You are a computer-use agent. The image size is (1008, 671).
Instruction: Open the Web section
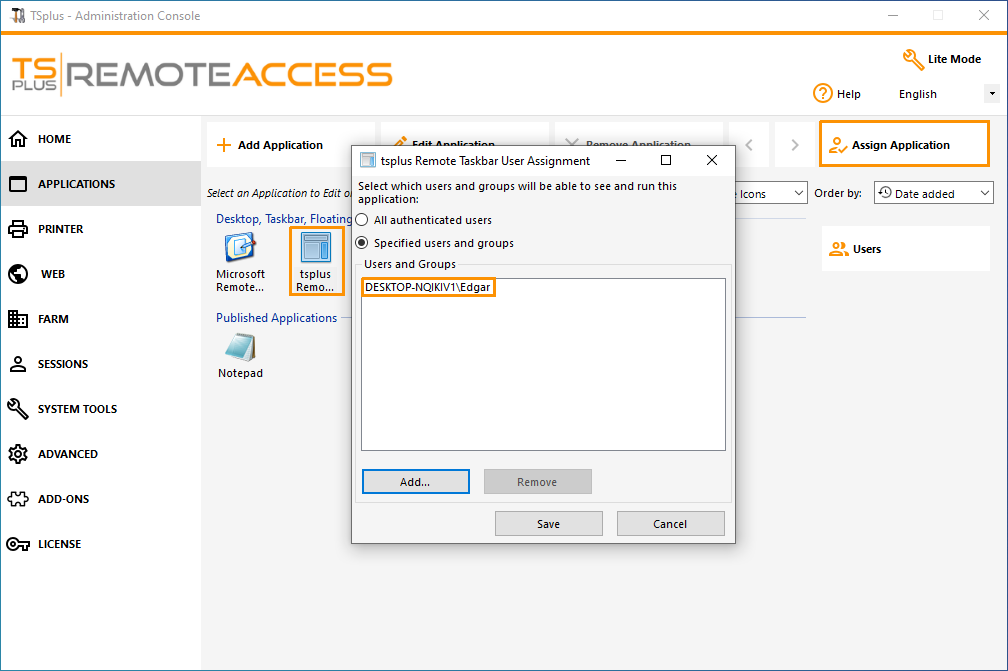point(45,273)
